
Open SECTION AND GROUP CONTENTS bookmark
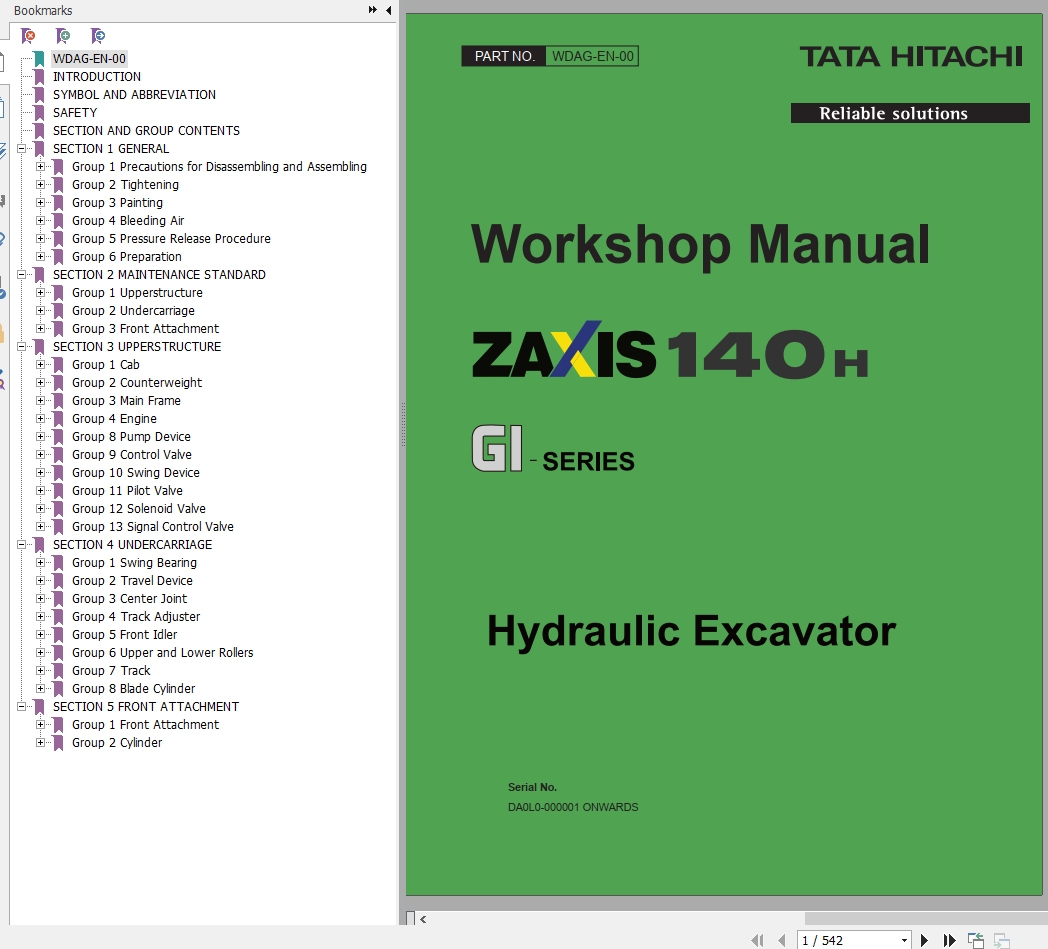pos(146,131)
